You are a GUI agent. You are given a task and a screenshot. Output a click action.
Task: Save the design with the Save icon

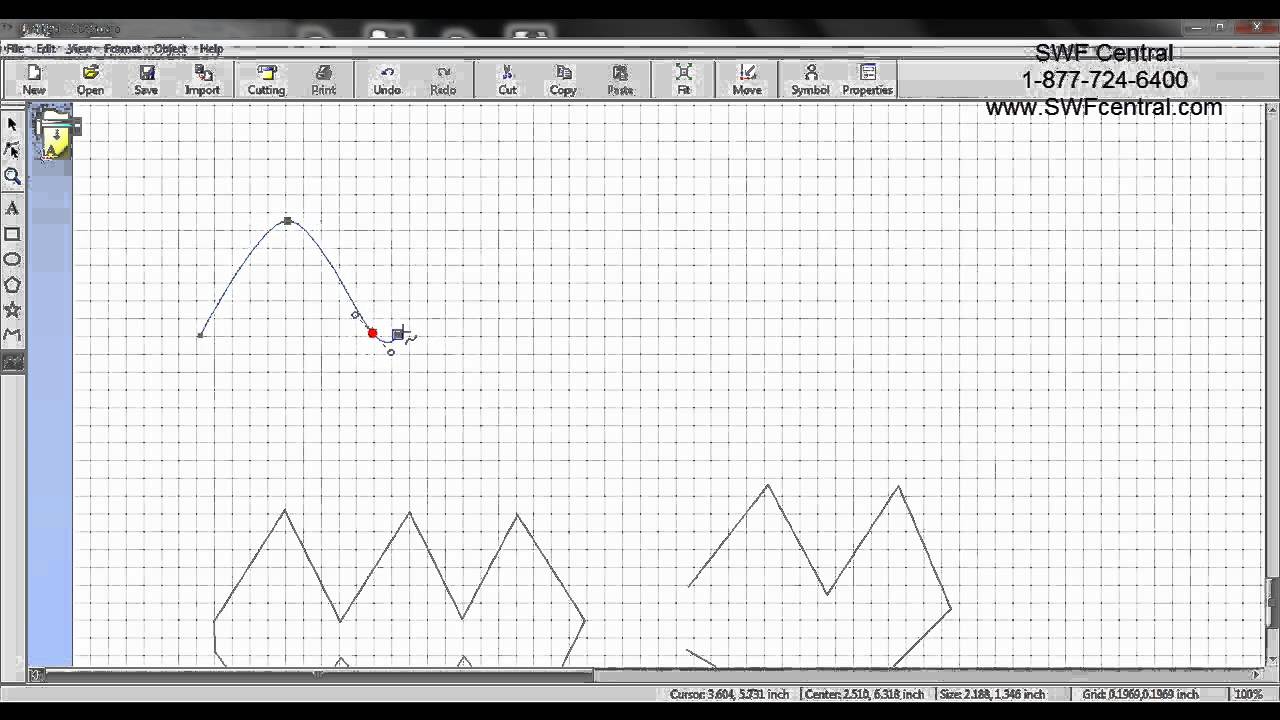[x=146, y=80]
